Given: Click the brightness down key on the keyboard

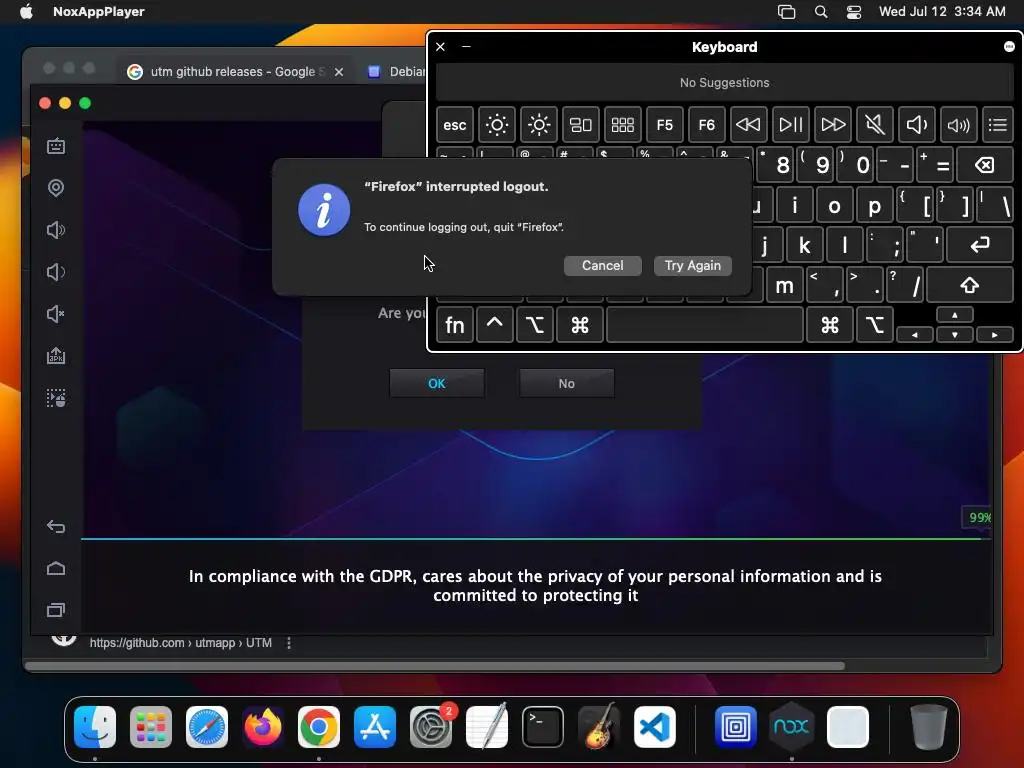Looking at the screenshot, I should pos(496,125).
